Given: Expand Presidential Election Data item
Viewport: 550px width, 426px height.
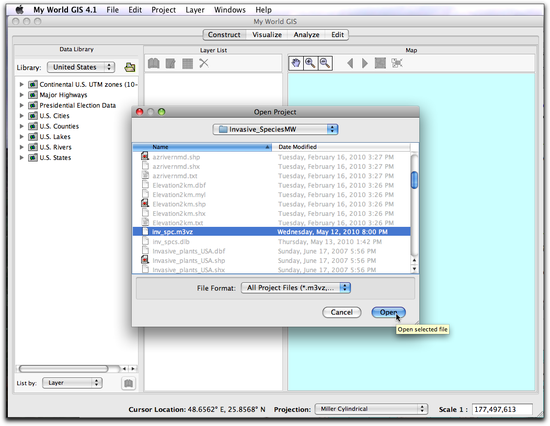Looking at the screenshot, I should coord(21,105).
